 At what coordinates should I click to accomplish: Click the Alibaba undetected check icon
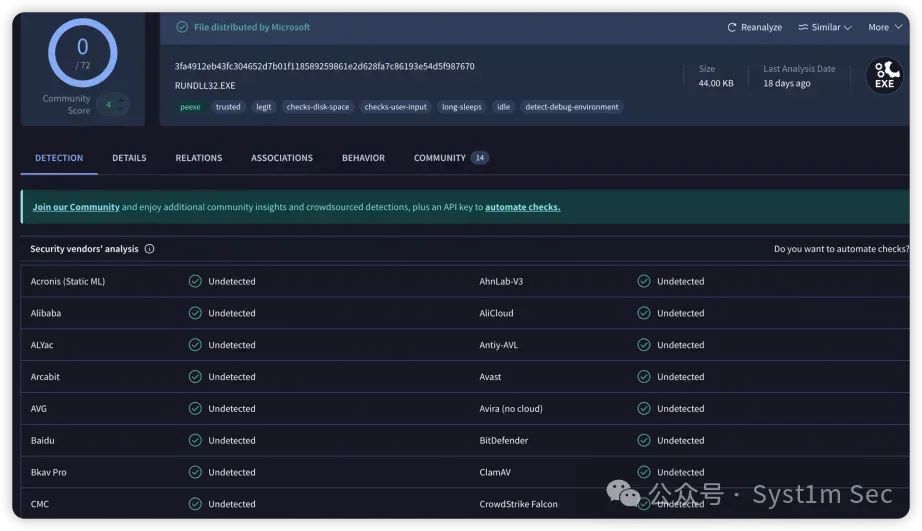coord(195,313)
